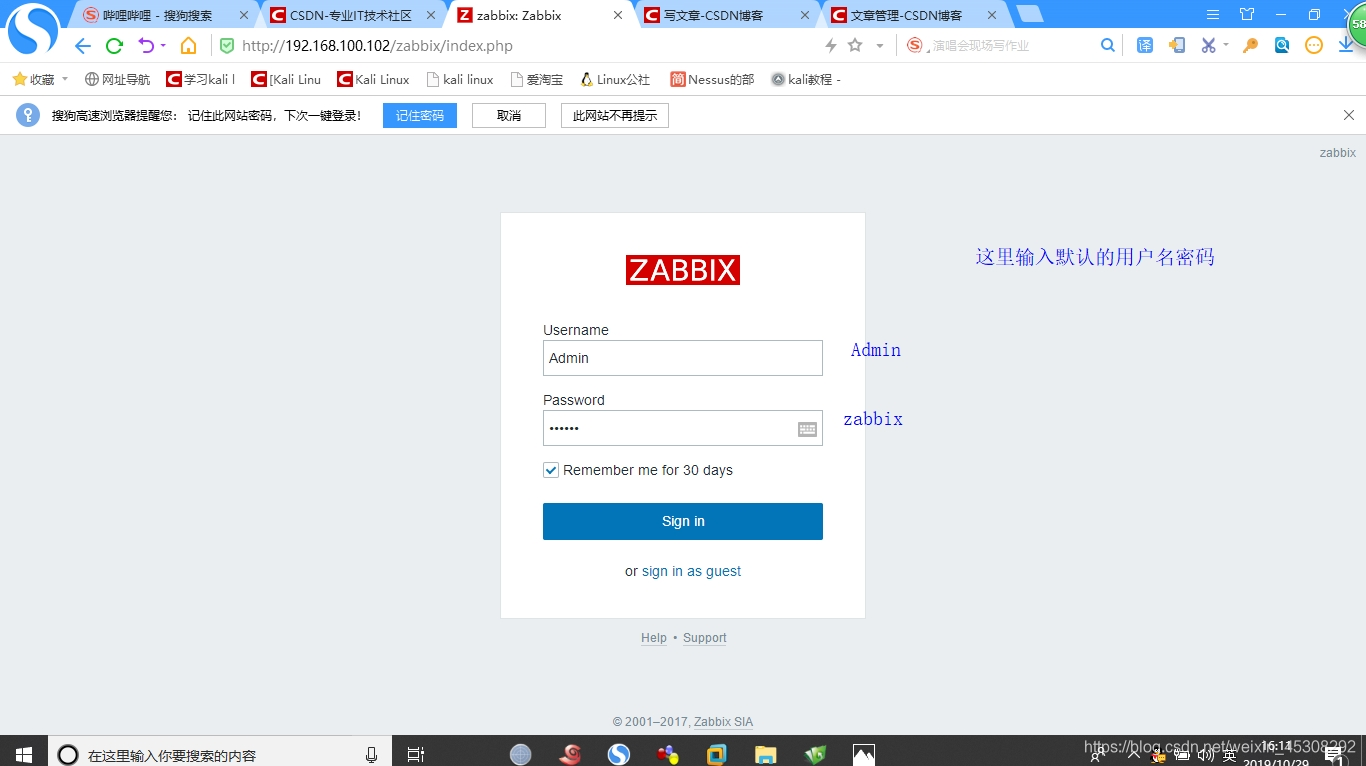Click the taskbar microphone voice search icon
This screenshot has height=766, width=1366.
tap(371, 755)
